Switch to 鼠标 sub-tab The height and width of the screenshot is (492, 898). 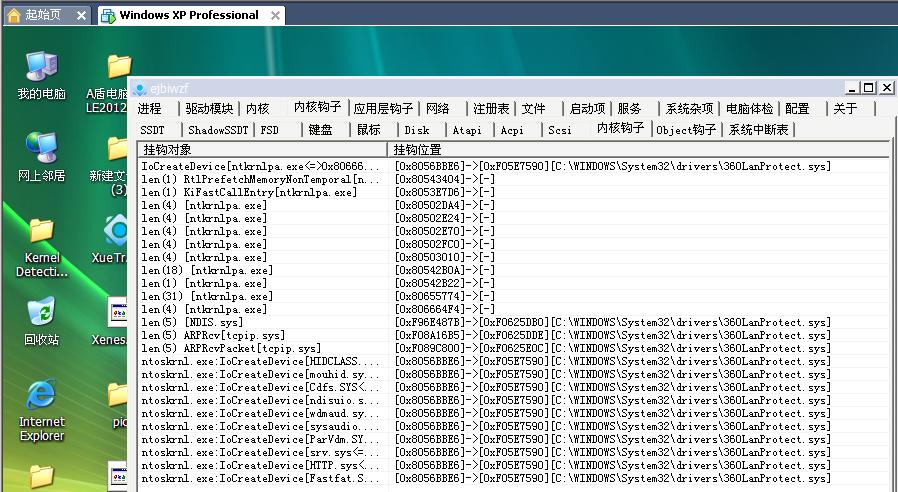(x=368, y=130)
